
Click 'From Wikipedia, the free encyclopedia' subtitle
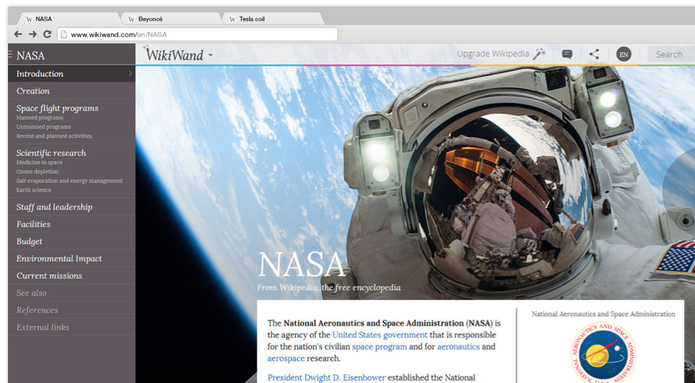(329, 288)
